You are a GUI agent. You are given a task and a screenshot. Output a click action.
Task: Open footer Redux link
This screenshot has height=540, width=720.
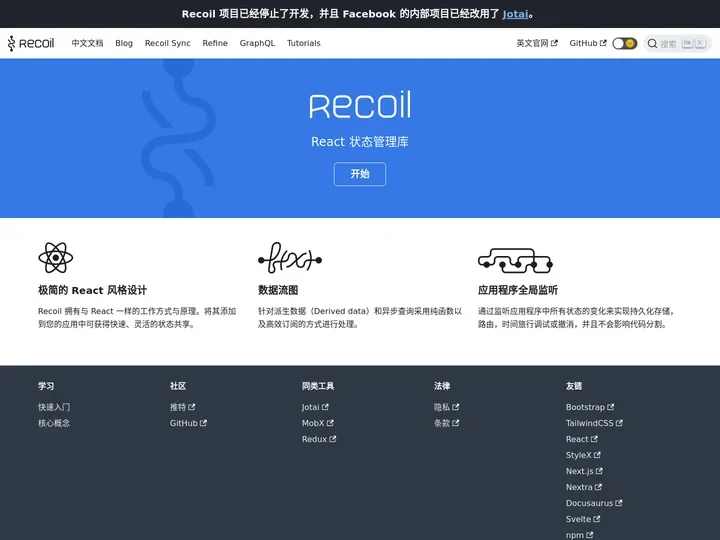point(319,439)
